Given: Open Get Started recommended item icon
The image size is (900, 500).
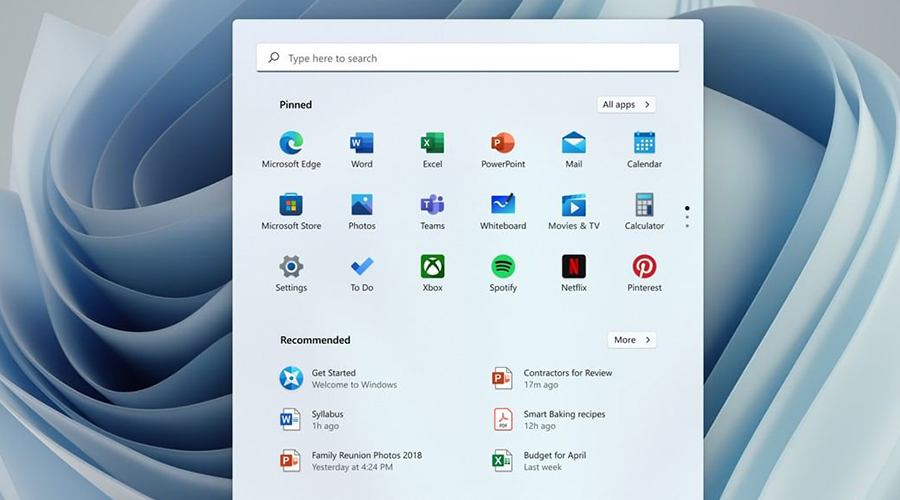Looking at the screenshot, I should click(x=291, y=378).
